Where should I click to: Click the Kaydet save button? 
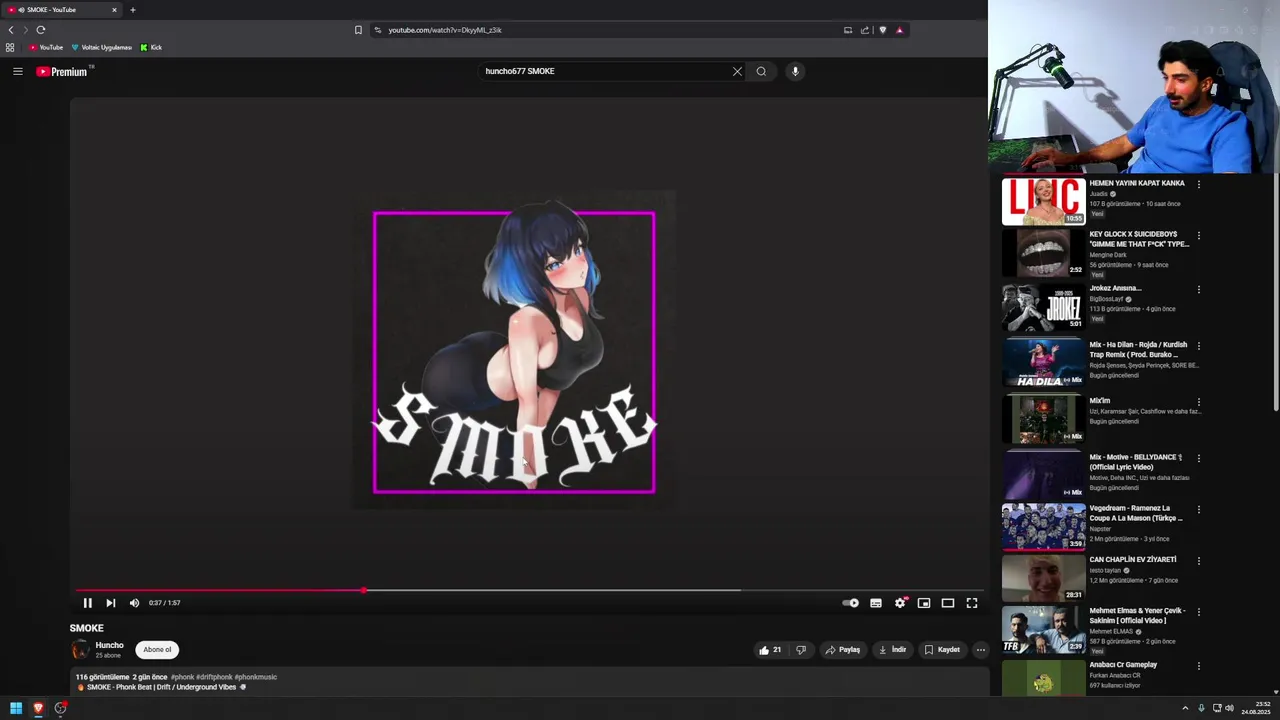(942, 650)
